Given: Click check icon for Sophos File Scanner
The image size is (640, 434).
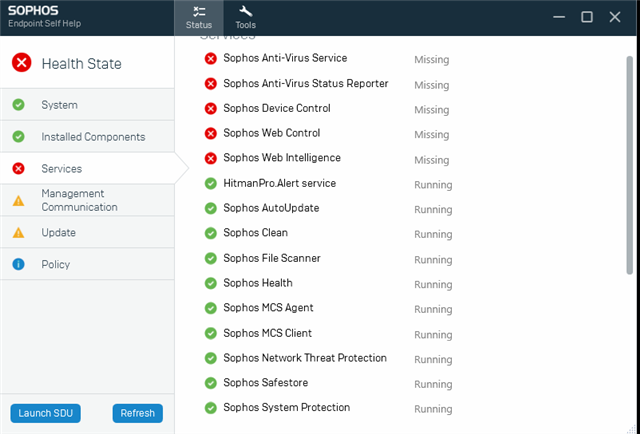Looking at the screenshot, I should (211, 258).
